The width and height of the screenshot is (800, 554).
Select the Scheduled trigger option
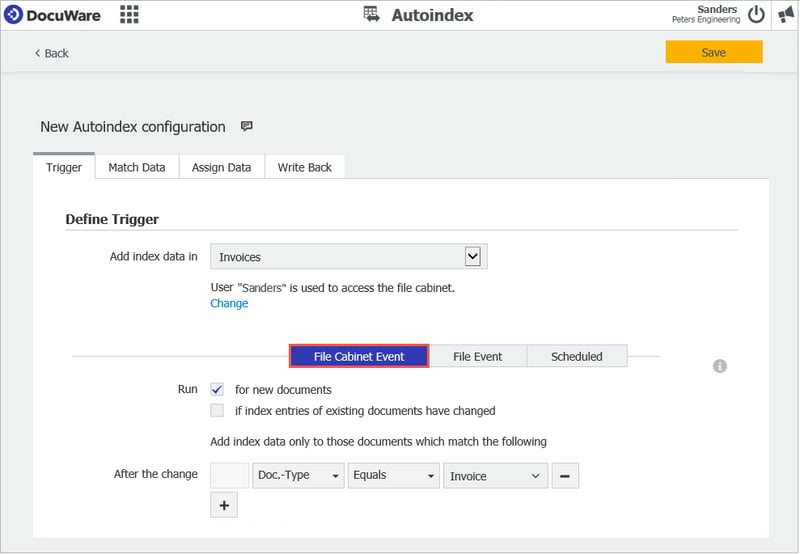click(x=577, y=356)
